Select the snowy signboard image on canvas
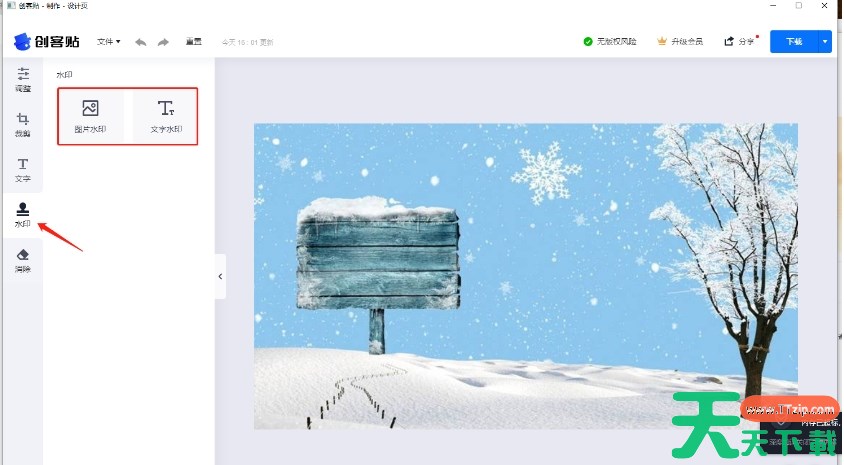The image size is (844, 465). click(525, 276)
